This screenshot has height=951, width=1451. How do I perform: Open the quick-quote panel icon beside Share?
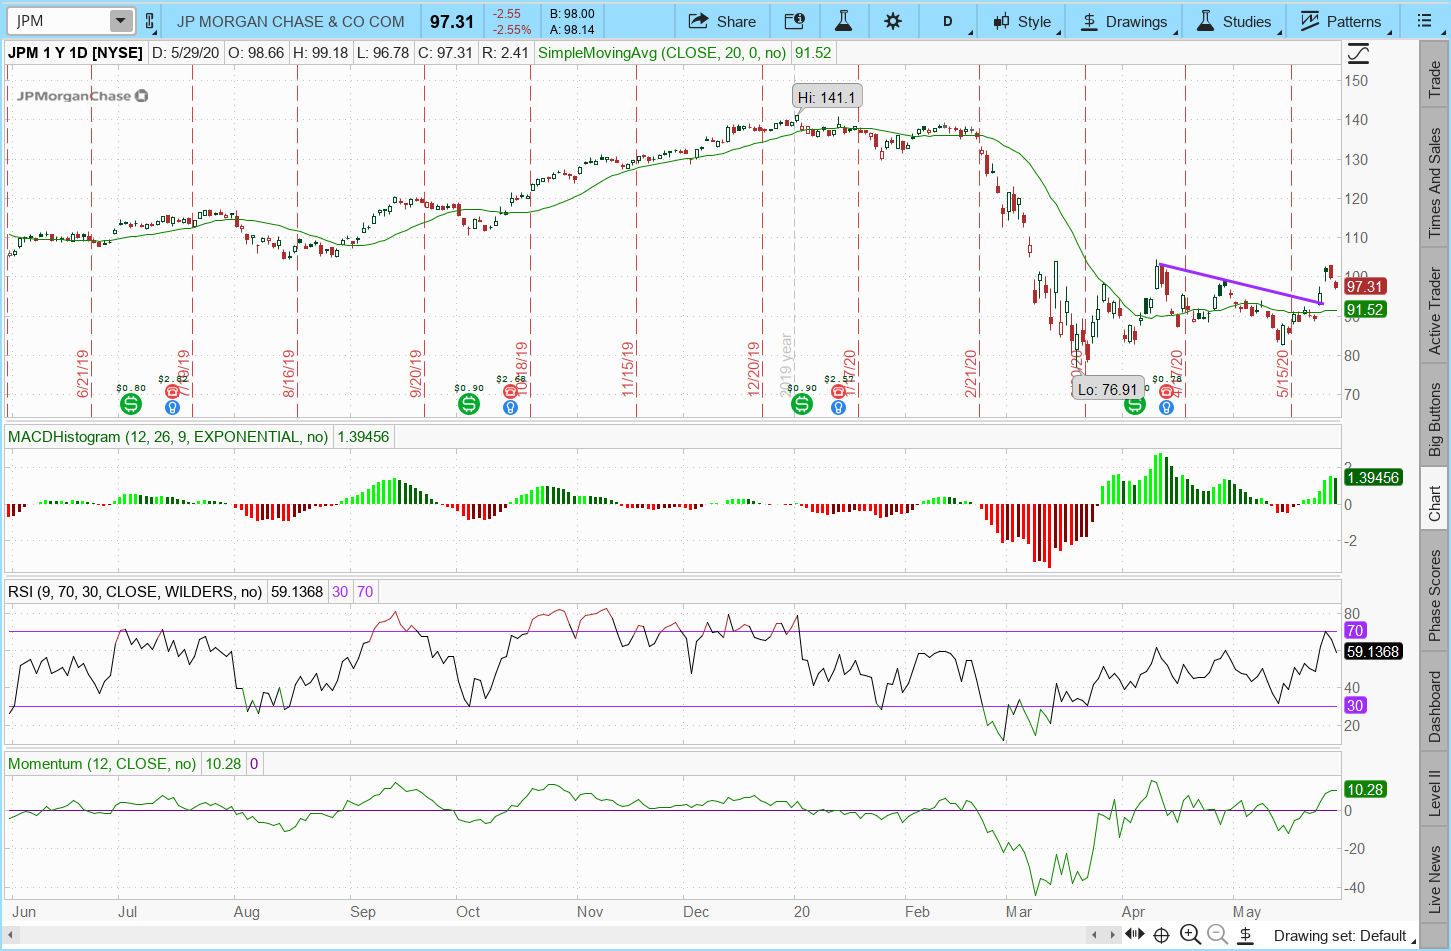pos(794,21)
